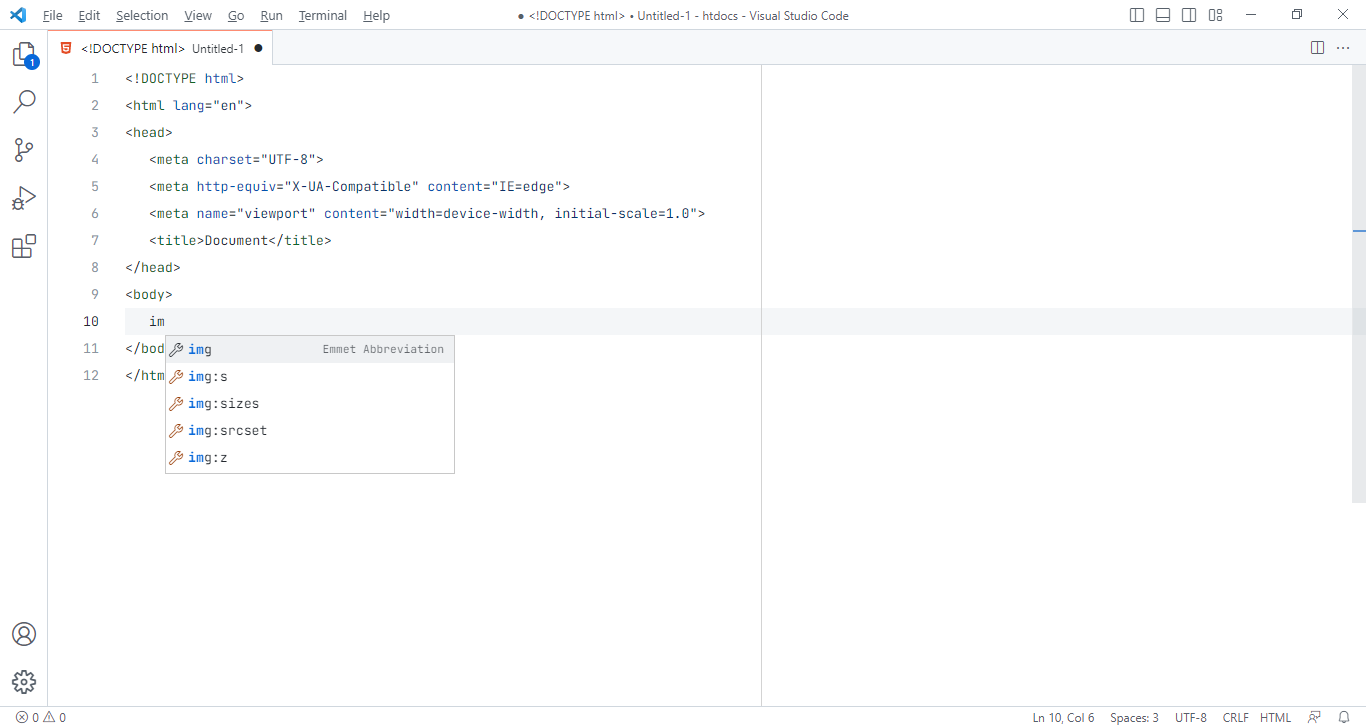1366x728 pixels.
Task: Open the Explorer view in activity bar
Action: tap(24, 55)
